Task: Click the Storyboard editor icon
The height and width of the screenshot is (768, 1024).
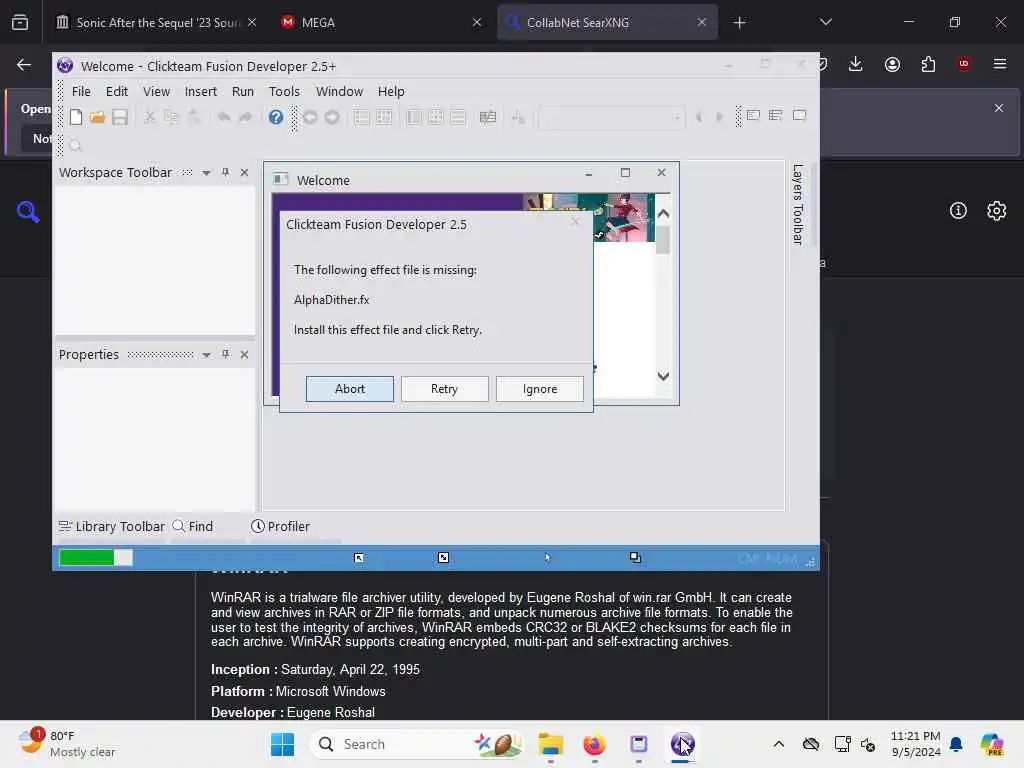Action: pos(362,117)
